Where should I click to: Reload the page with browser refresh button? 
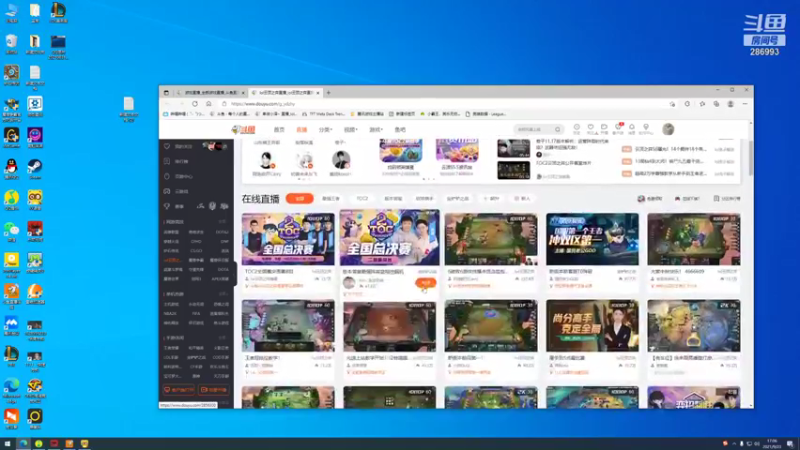[194, 104]
